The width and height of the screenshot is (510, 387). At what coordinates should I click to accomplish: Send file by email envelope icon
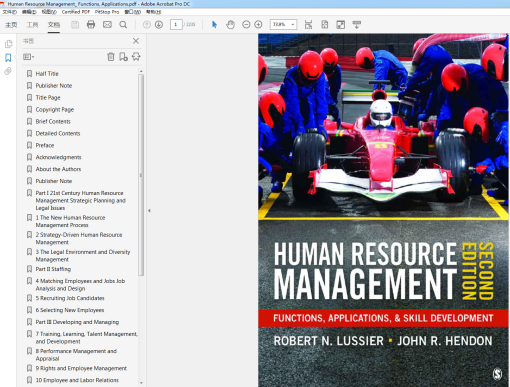tap(107, 25)
